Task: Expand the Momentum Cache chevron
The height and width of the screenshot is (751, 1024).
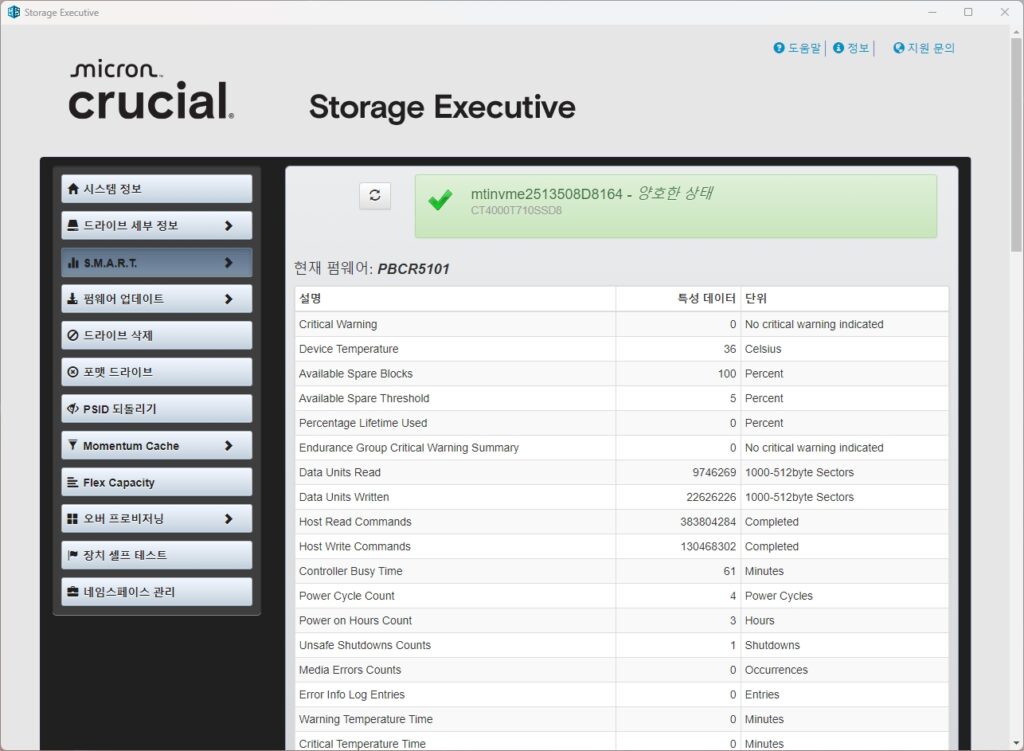Action: (229, 445)
